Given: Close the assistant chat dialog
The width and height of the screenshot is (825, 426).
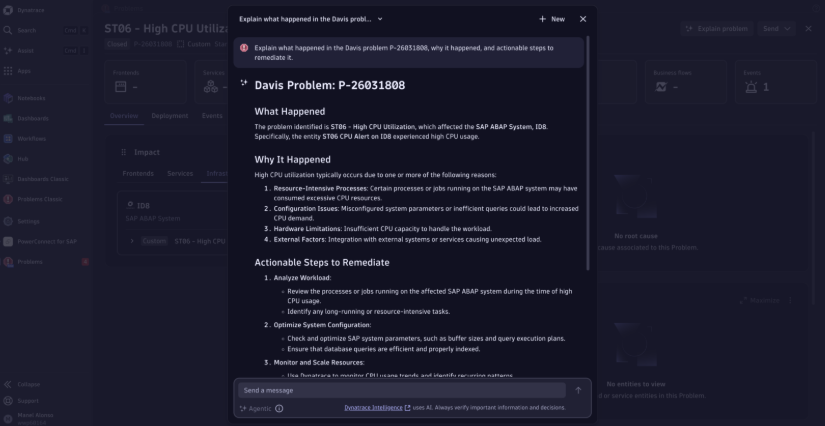Looking at the screenshot, I should pos(582,19).
